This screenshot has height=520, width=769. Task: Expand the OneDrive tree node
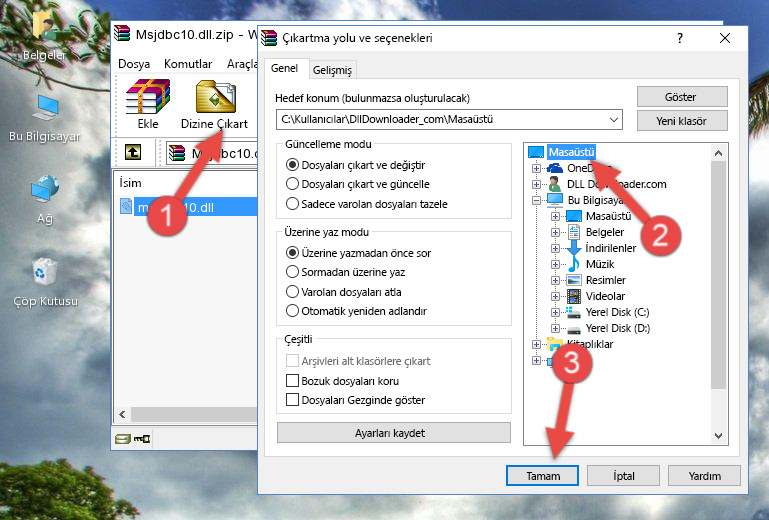(x=536, y=168)
